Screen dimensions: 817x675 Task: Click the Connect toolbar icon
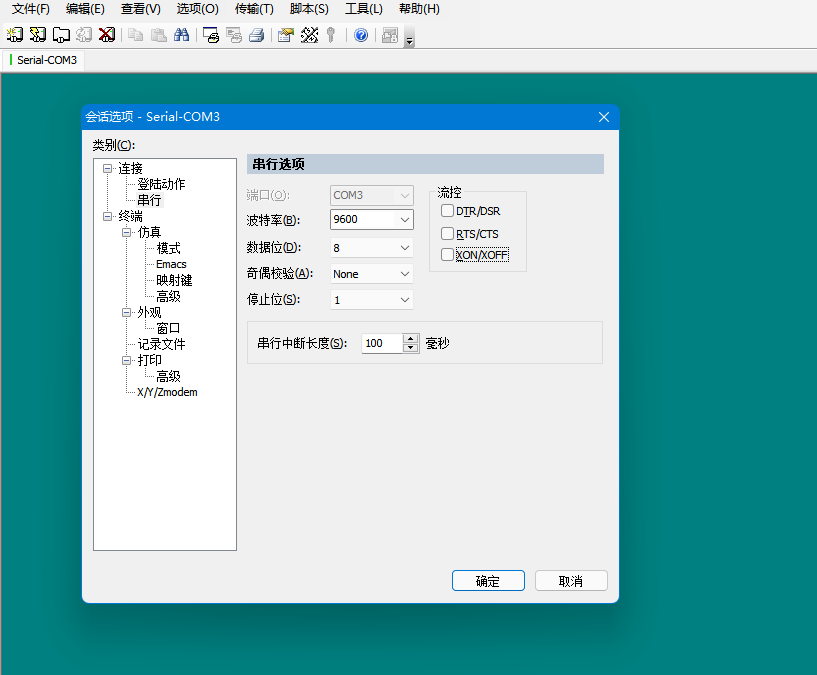[15, 35]
